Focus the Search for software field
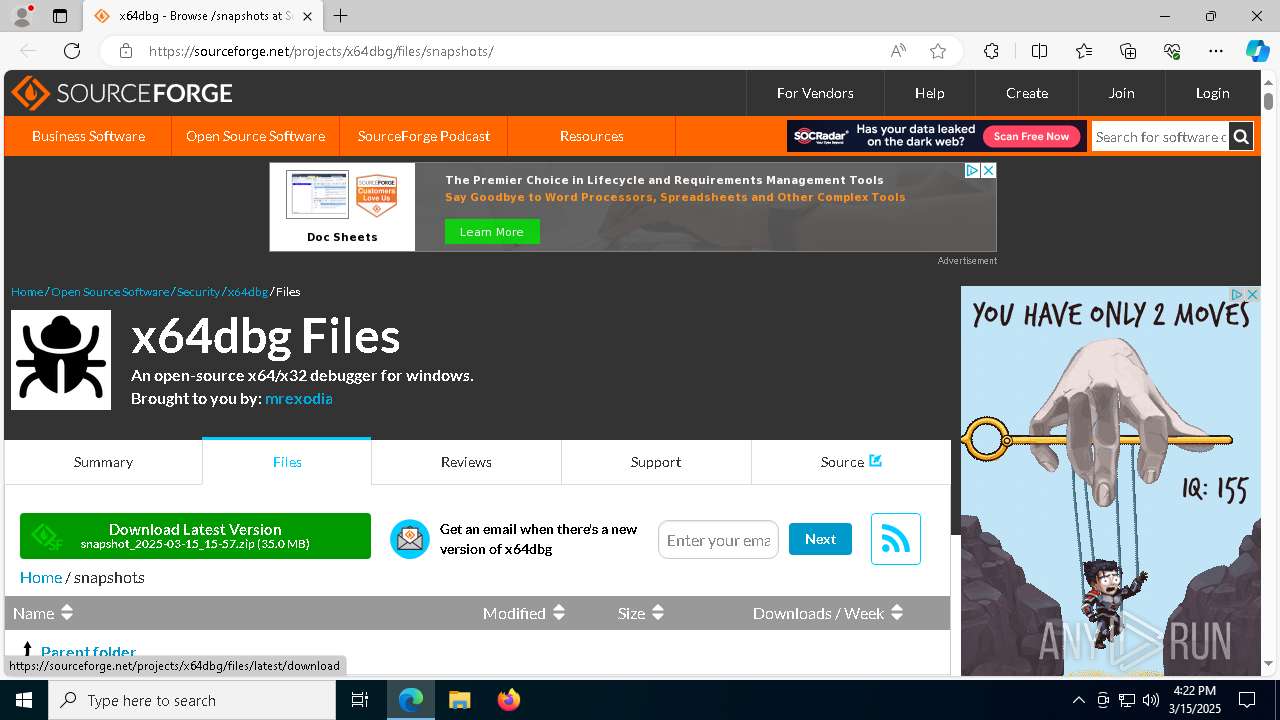Screen dimensions: 1280x720 click(x=1160, y=137)
